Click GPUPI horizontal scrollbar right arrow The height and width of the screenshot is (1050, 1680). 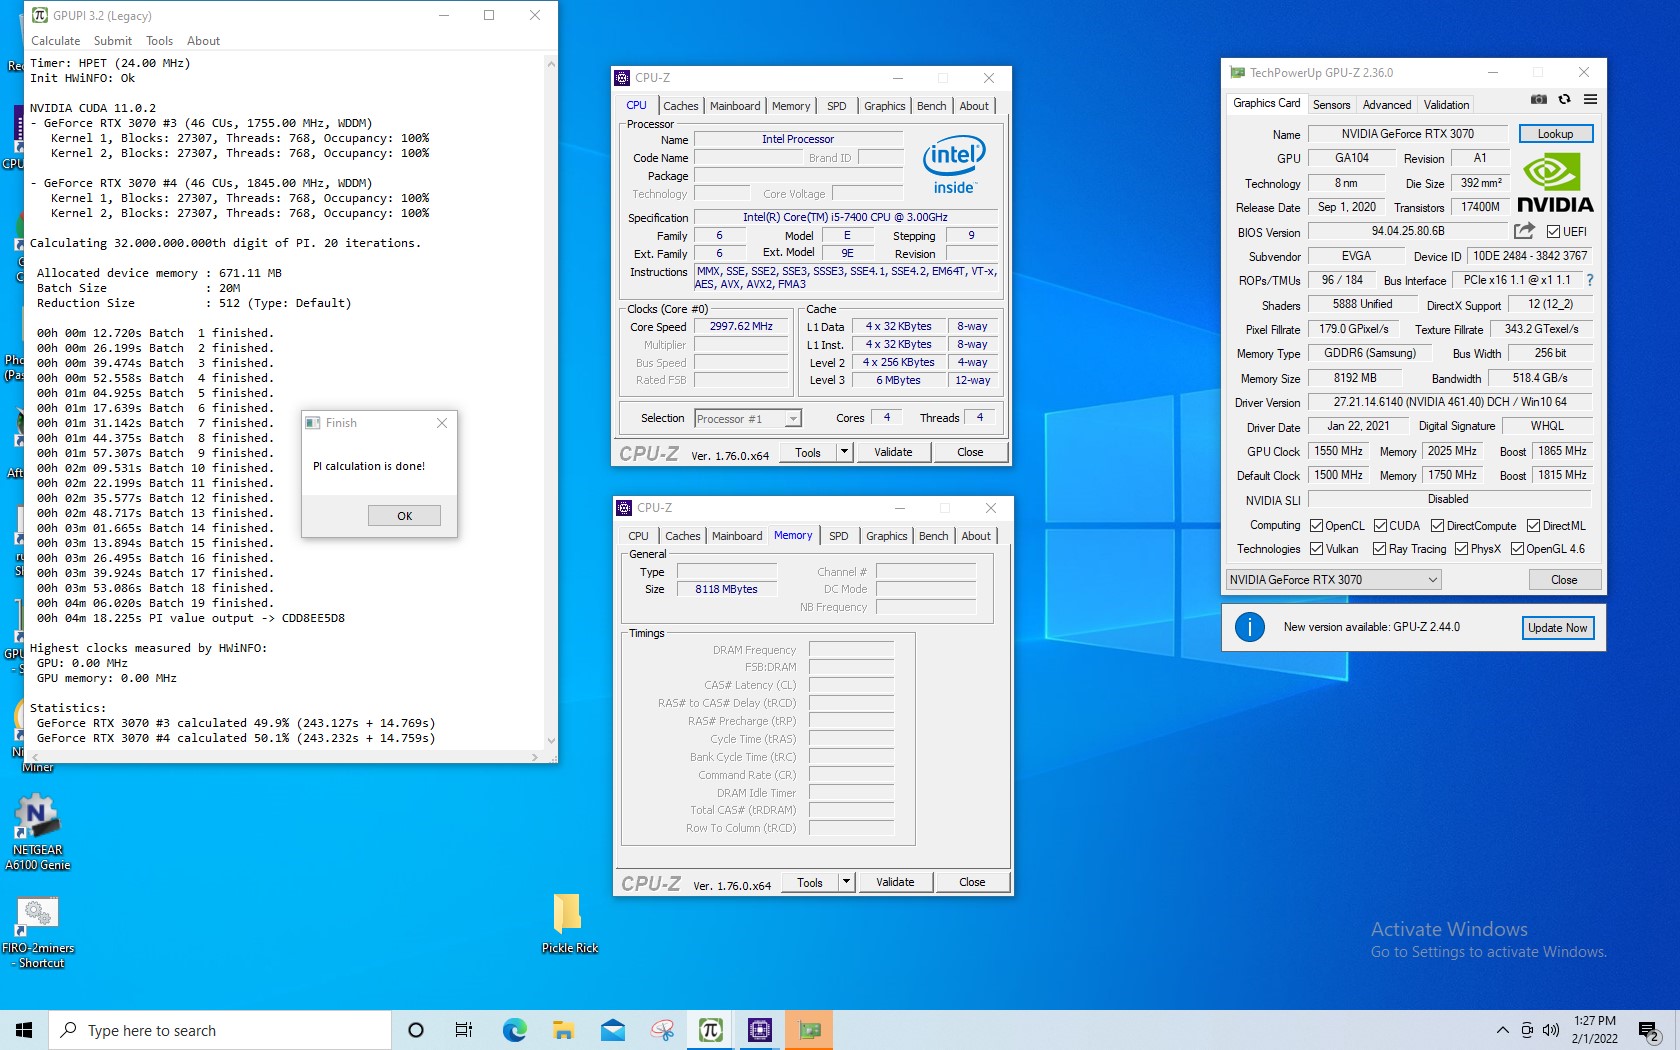tap(535, 757)
